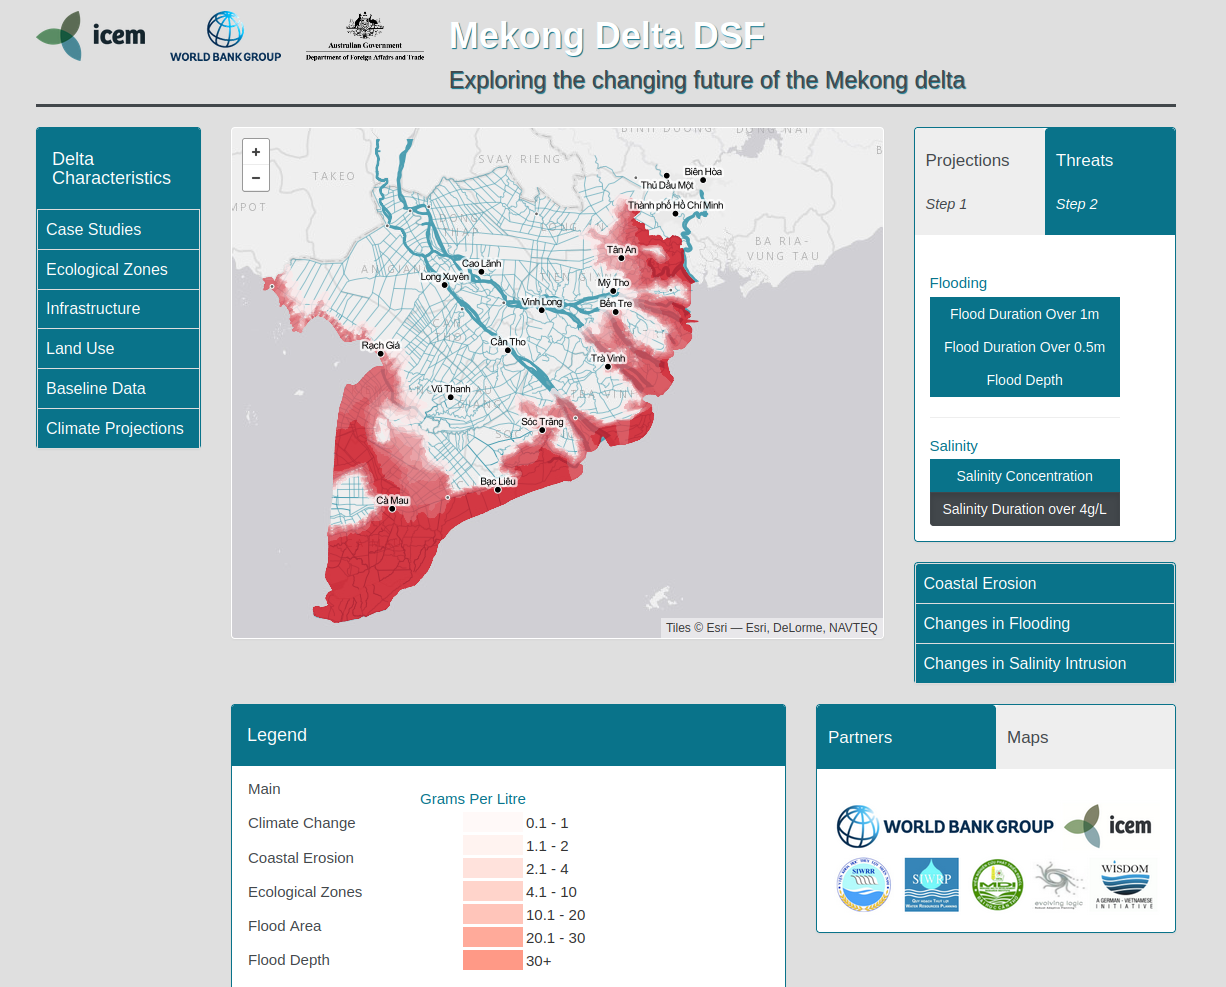Image resolution: width=1226 pixels, height=987 pixels.
Task: Expand Changes in Salinity Intrusion
Action: [1044, 663]
